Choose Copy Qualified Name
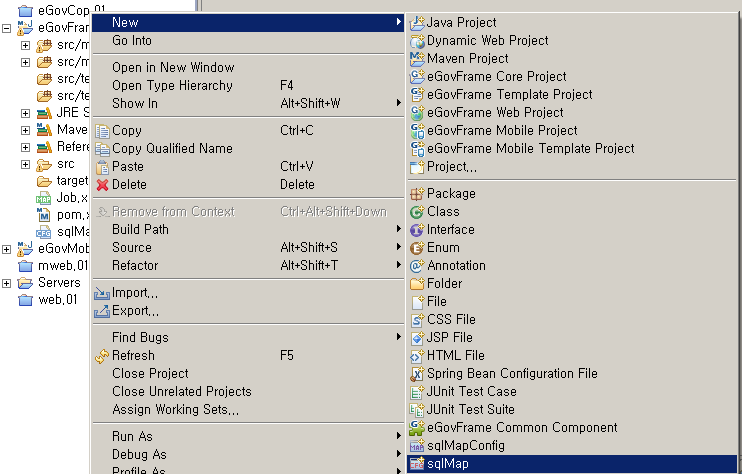The width and height of the screenshot is (742, 474). (172, 148)
